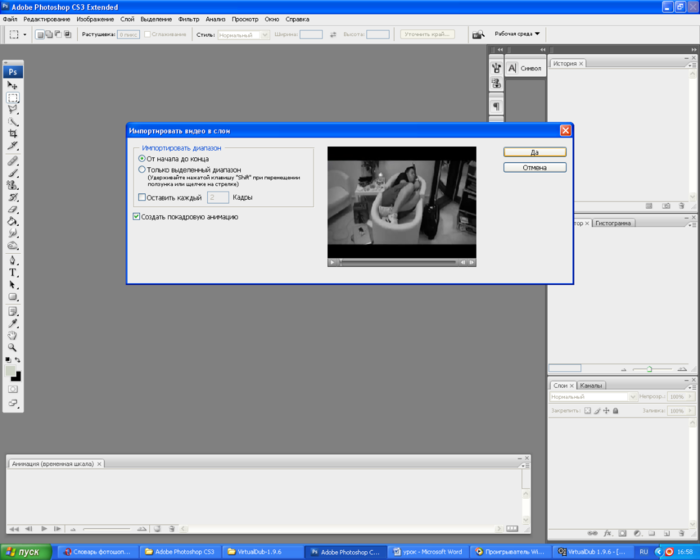Uncheck 'Создать покадровую анимацию' checkbox
Image resolution: width=700 pixels, height=560 pixels.
pyautogui.click(x=136, y=217)
